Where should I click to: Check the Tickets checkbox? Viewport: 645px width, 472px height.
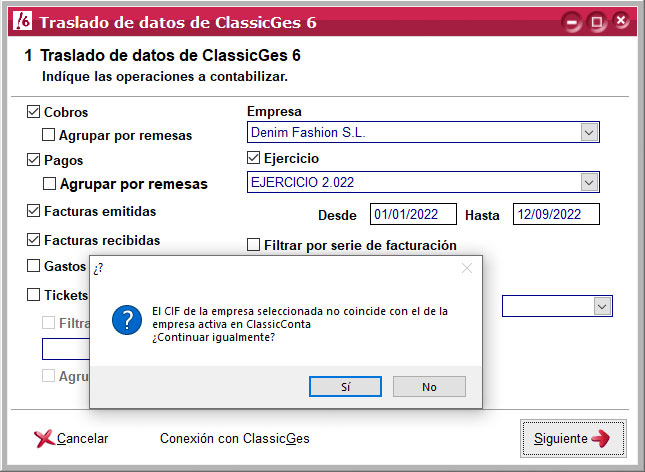tap(33, 295)
